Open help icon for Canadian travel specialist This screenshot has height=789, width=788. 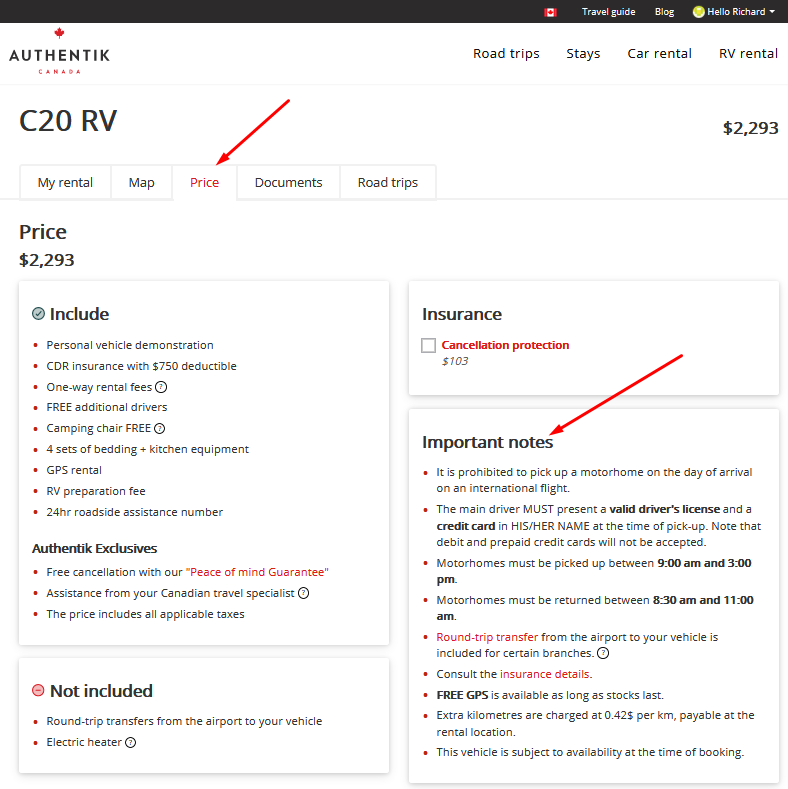tap(303, 593)
